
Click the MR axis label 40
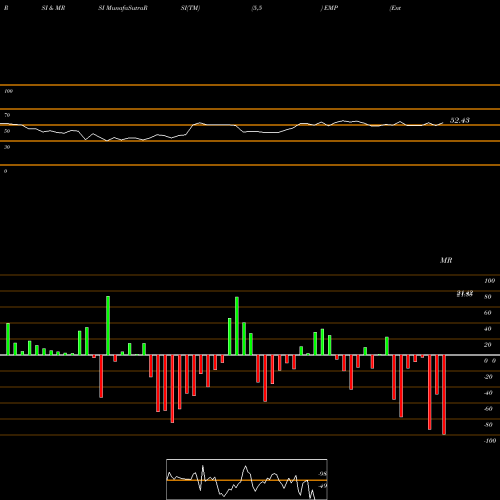pos(488,329)
